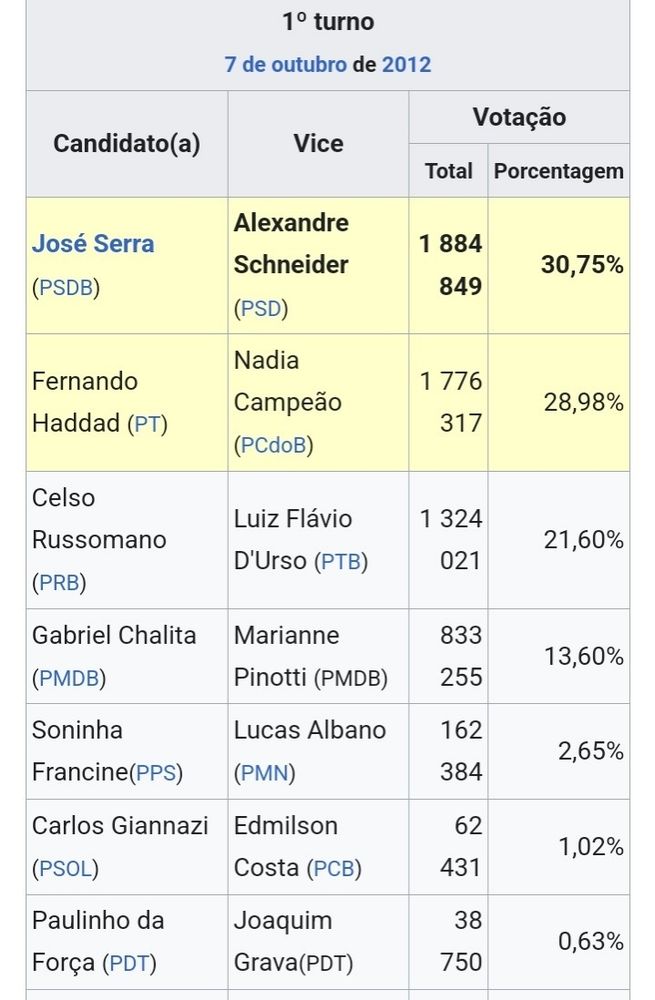Click the PT party link
This screenshot has width=655, height=1000.
[147, 424]
